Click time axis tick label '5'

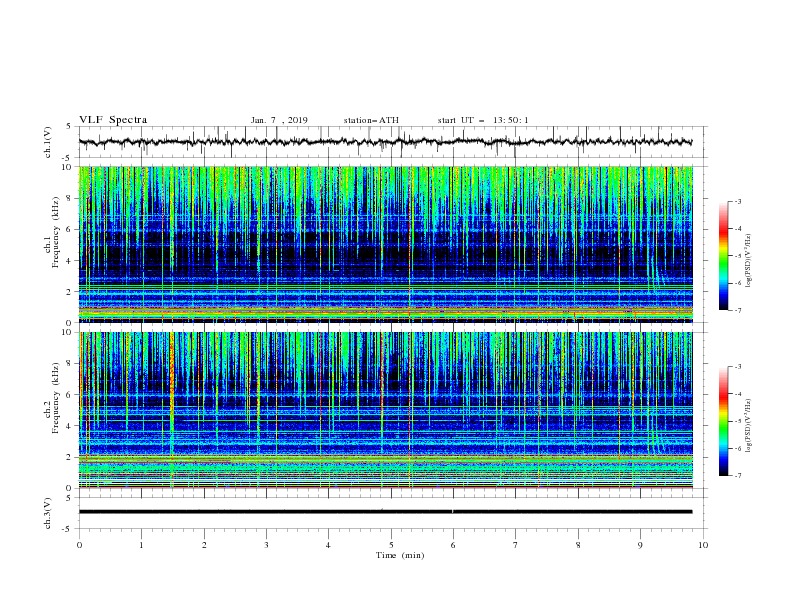point(391,545)
